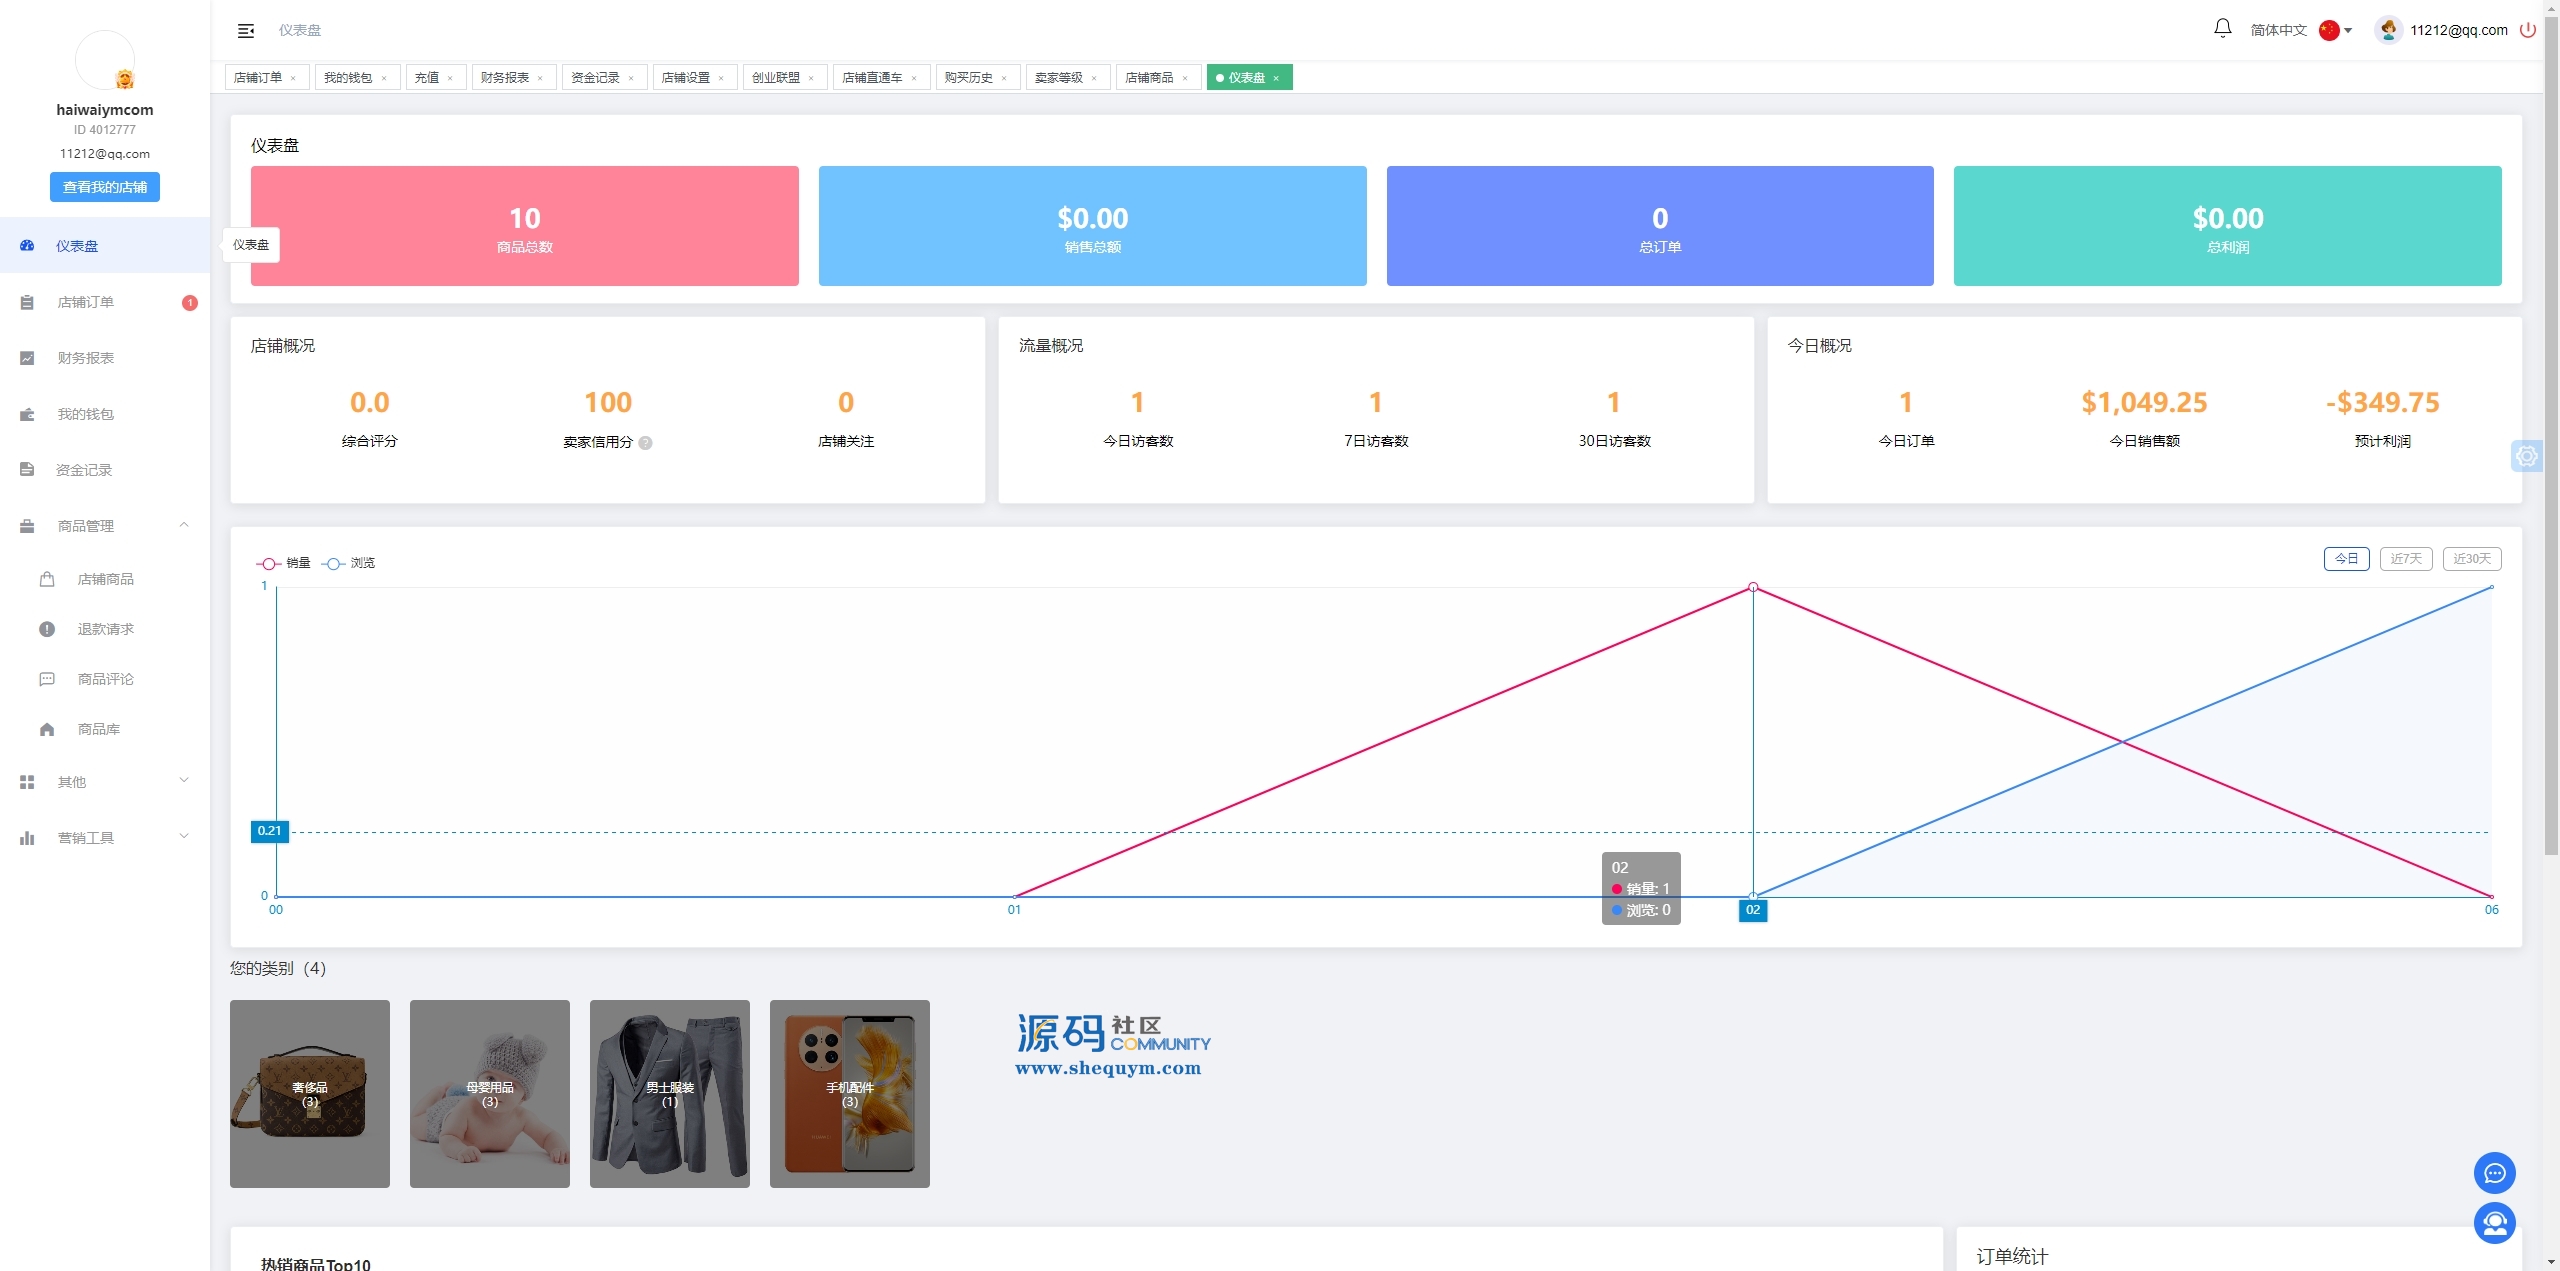Toggle 浏览 series in chart legend
Image resolution: width=2560 pixels, height=1271 pixels.
[348, 563]
